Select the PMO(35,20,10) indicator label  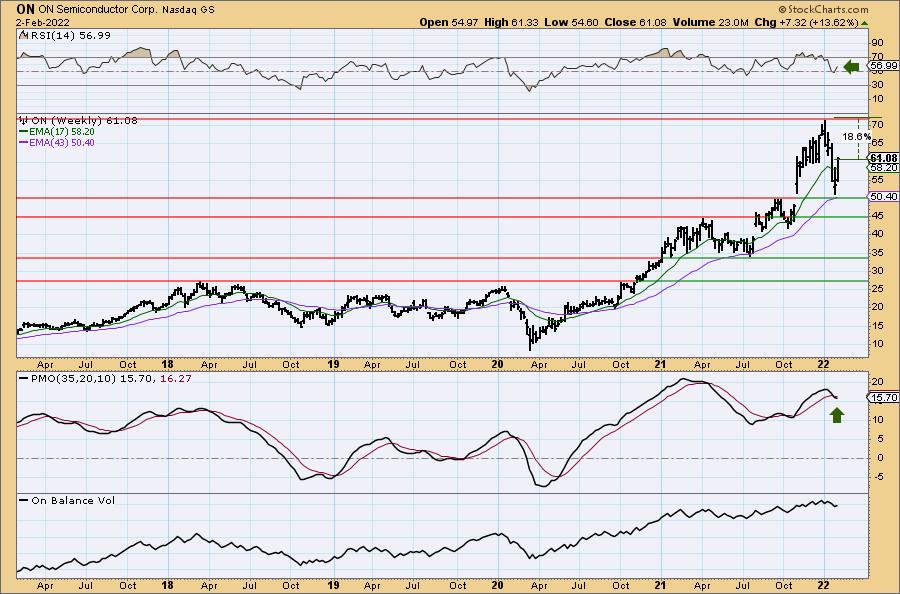(x=73, y=379)
